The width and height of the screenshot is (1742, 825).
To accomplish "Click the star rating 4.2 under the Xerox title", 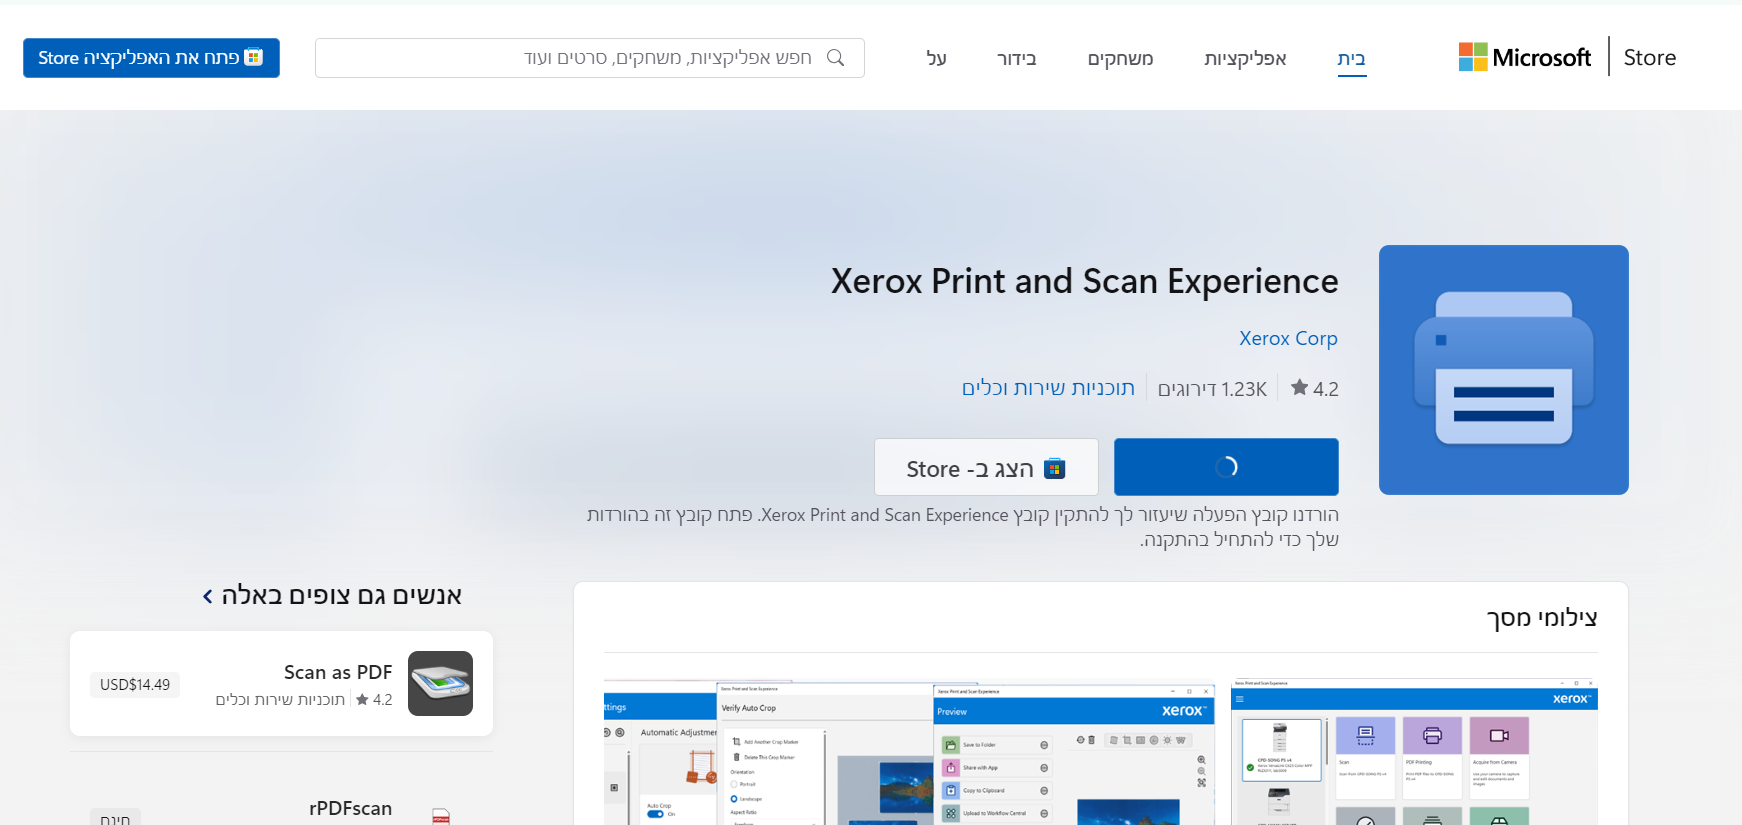I will coord(1314,388).
